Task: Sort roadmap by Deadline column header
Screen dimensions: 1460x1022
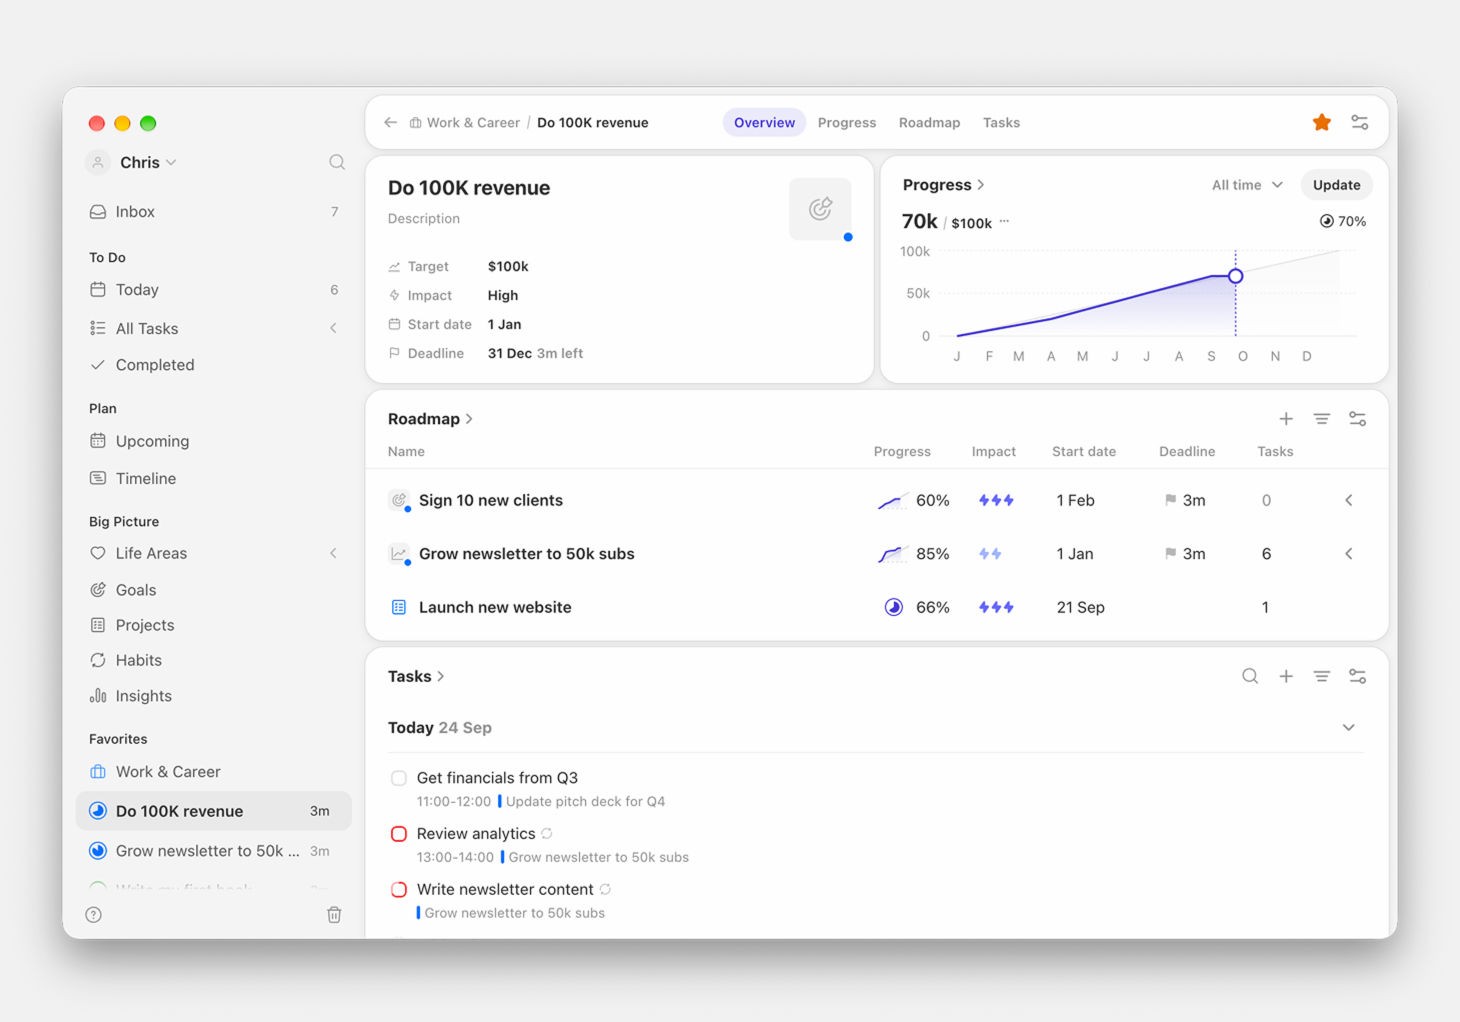Action: [1187, 451]
